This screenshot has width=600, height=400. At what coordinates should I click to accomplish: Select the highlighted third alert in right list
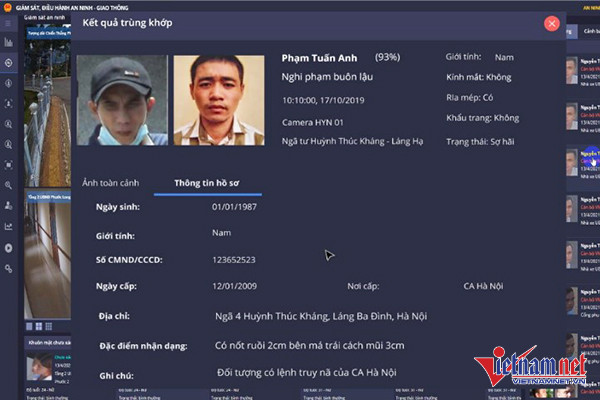(583, 163)
